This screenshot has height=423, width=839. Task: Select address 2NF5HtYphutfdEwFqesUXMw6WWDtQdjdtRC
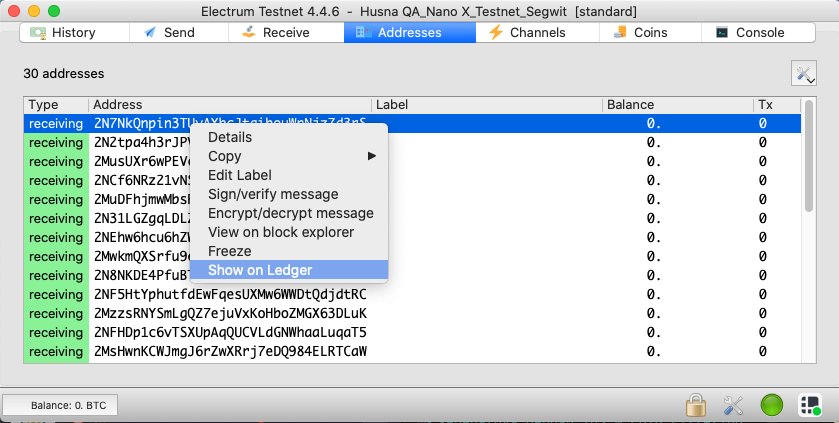[x=230, y=295]
